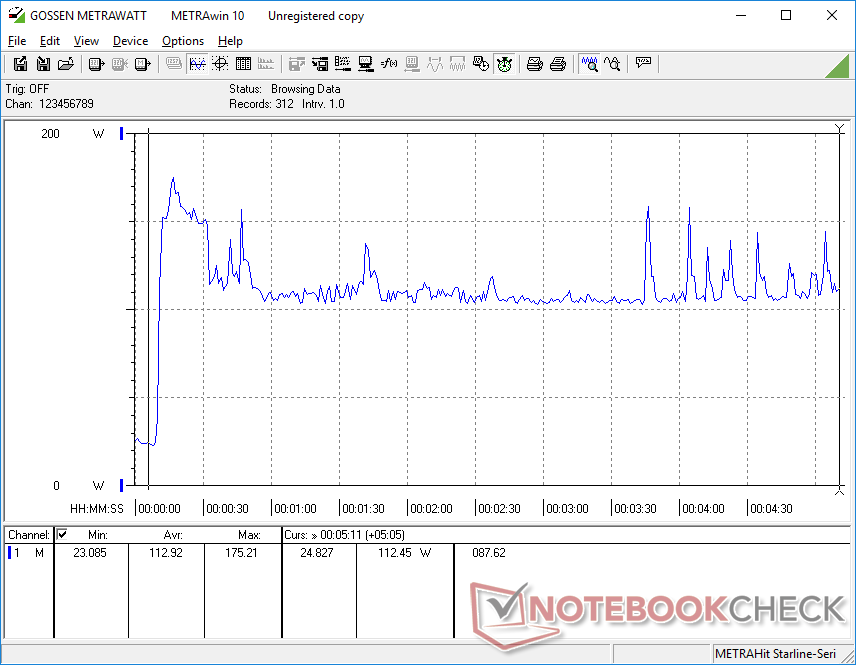Click the Max value 175.21
Image resolution: width=856 pixels, height=665 pixels.
point(241,553)
